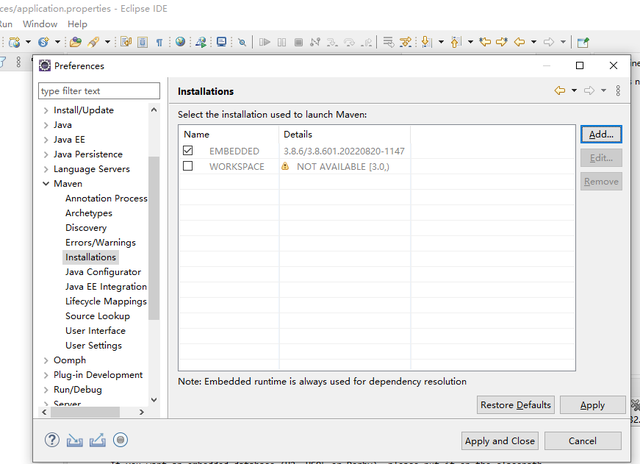Image resolution: width=640 pixels, height=464 pixels.
Task: Expand the Plug-in Development node
Action: click(46, 375)
